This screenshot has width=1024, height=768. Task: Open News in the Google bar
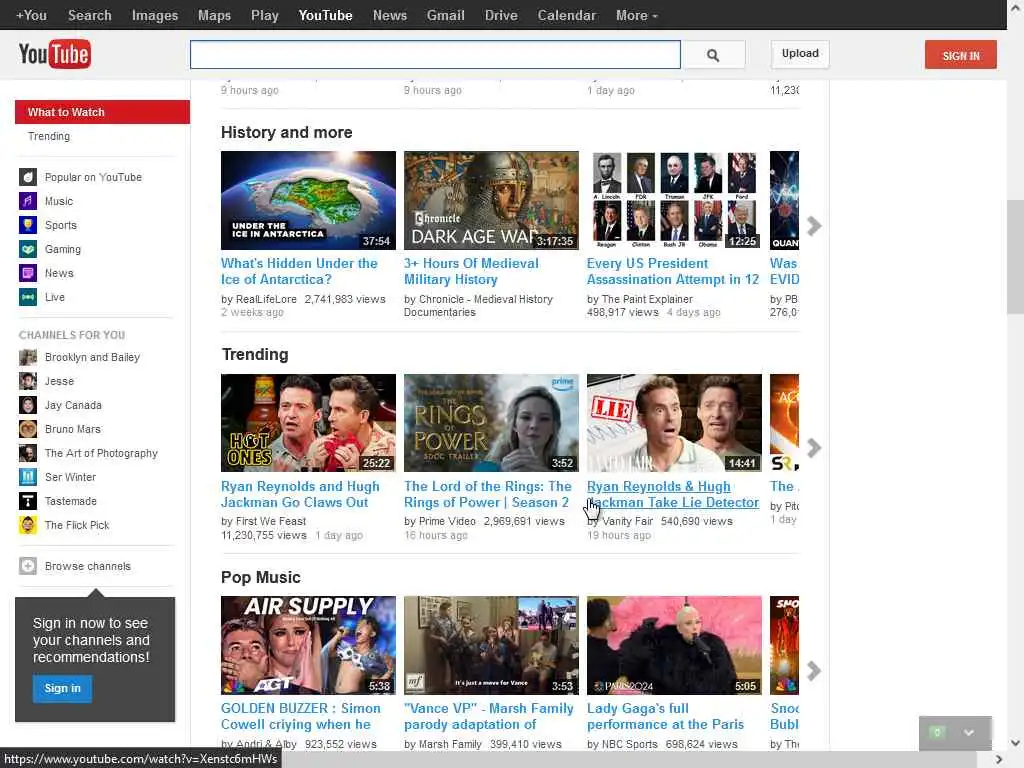(x=390, y=15)
